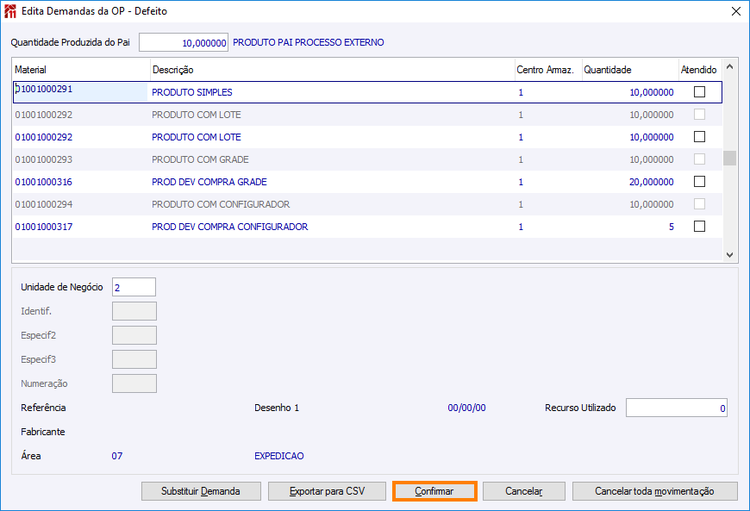Tick Atendido checkbox for PRODUTO SIMPLES
The width and height of the screenshot is (750, 511).
[699, 92]
